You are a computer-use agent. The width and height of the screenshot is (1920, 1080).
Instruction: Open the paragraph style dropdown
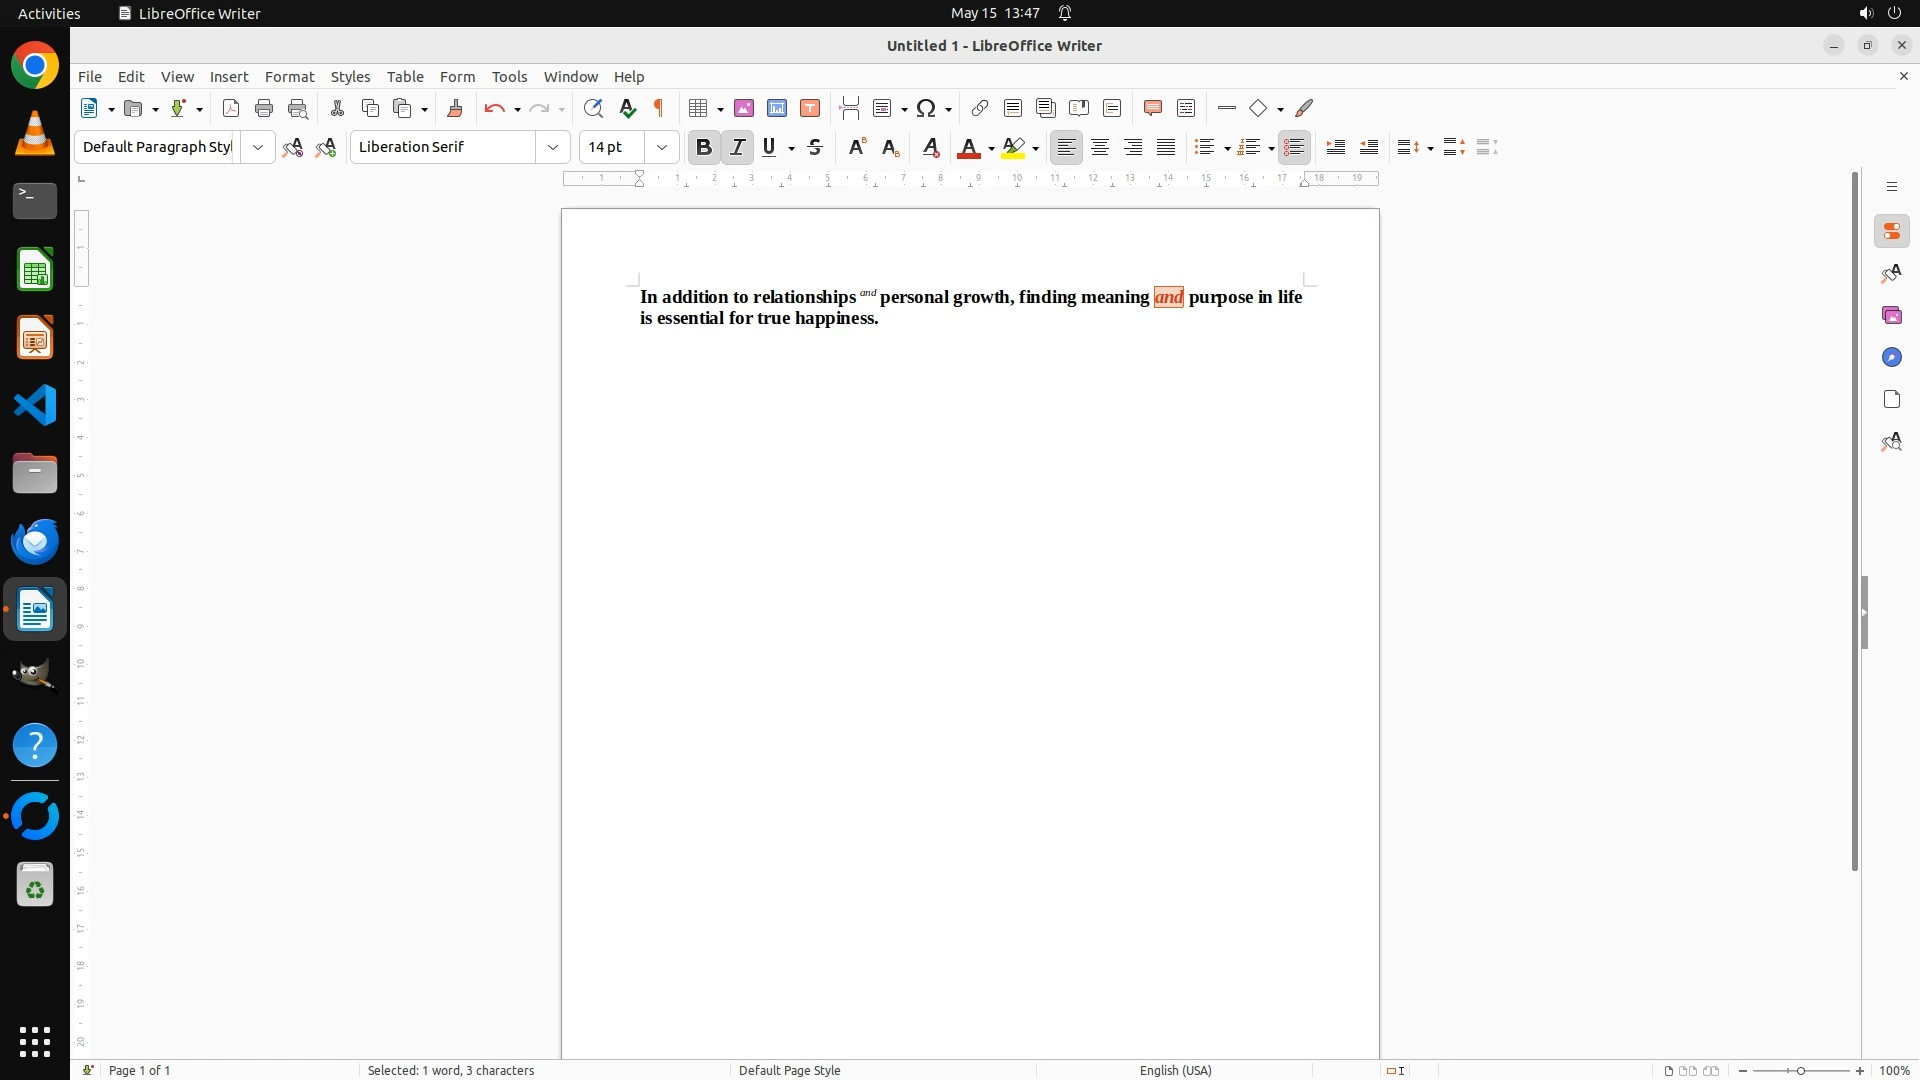click(257, 147)
